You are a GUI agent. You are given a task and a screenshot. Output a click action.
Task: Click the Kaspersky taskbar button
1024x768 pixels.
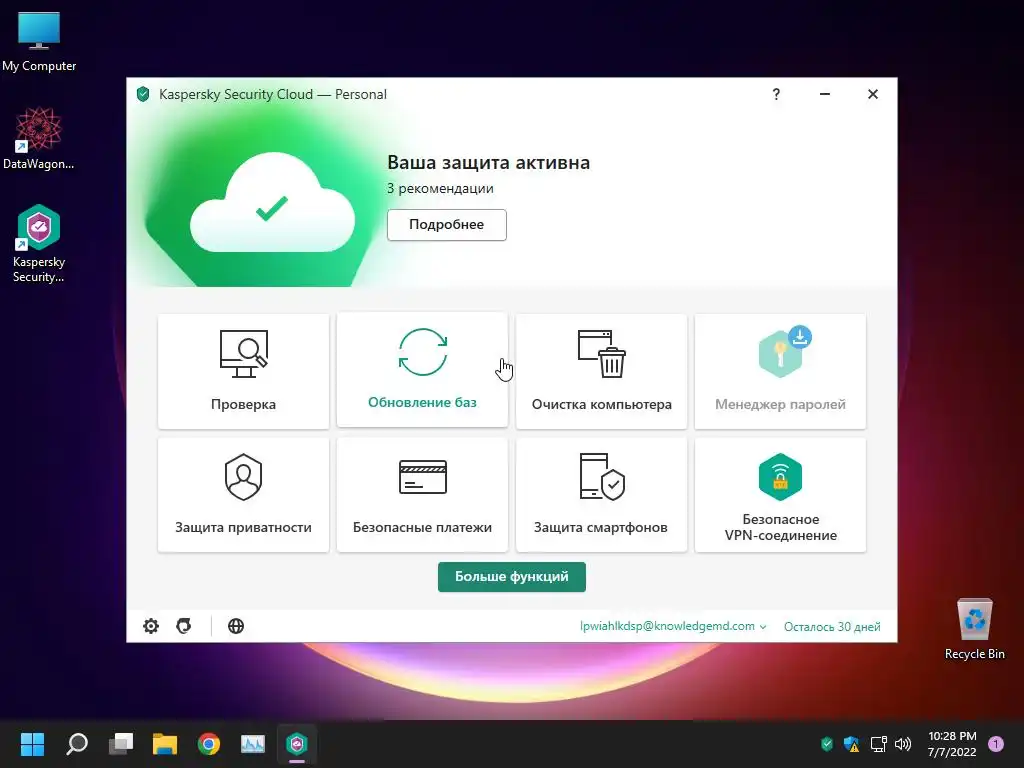click(296, 743)
